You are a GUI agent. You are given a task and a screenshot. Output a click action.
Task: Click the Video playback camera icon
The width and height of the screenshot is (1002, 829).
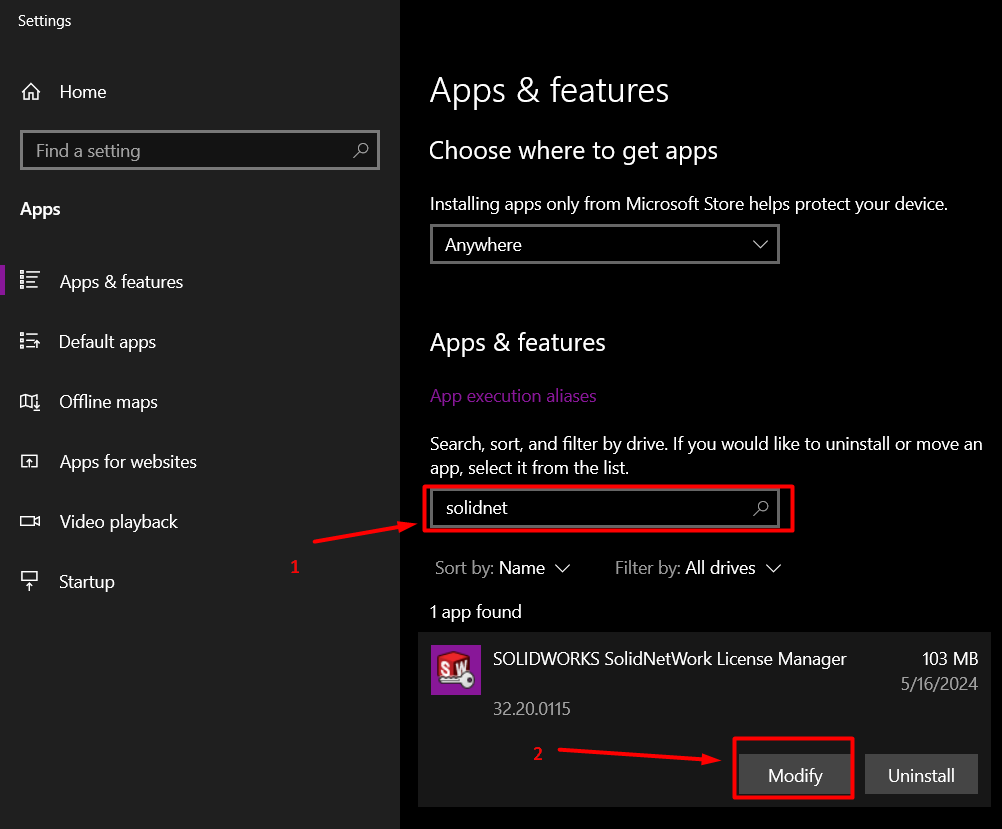pos(30,522)
